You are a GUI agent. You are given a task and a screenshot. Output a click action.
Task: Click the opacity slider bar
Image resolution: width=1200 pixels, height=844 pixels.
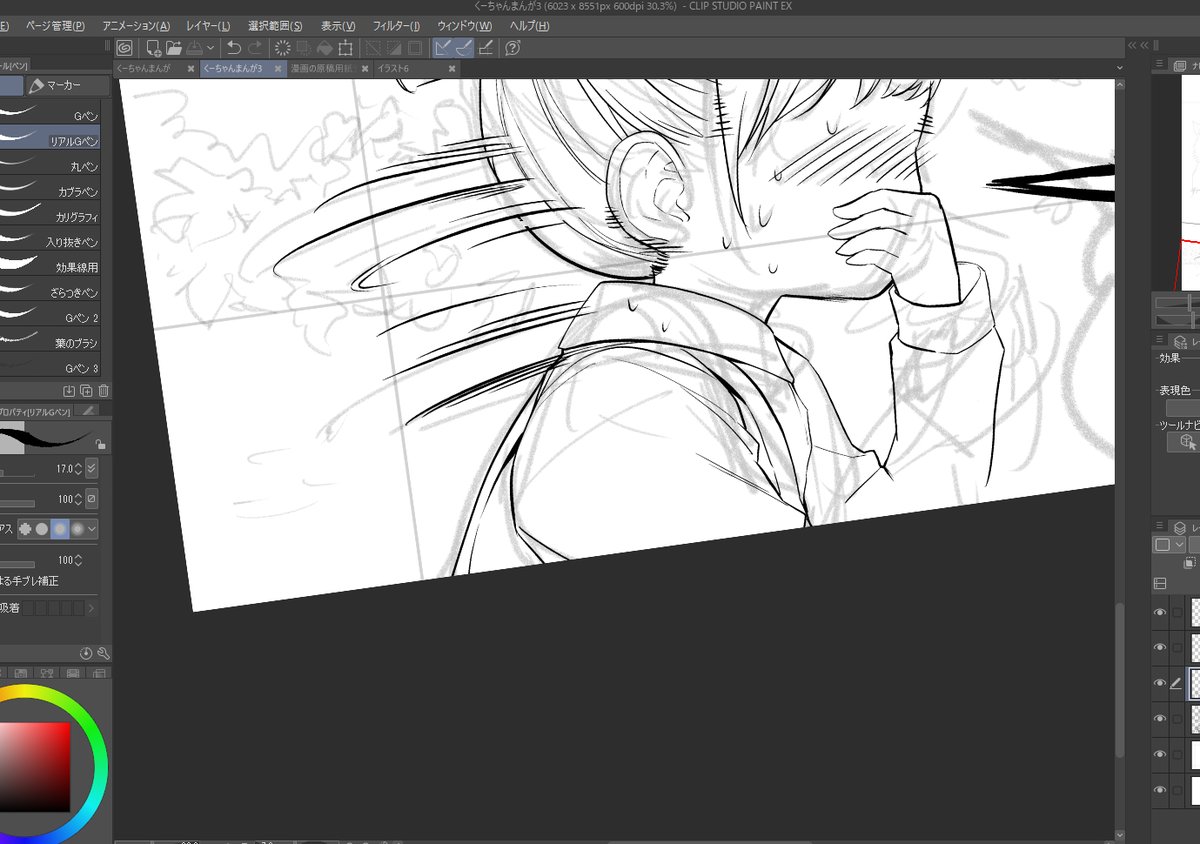click(x=17, y=504)
